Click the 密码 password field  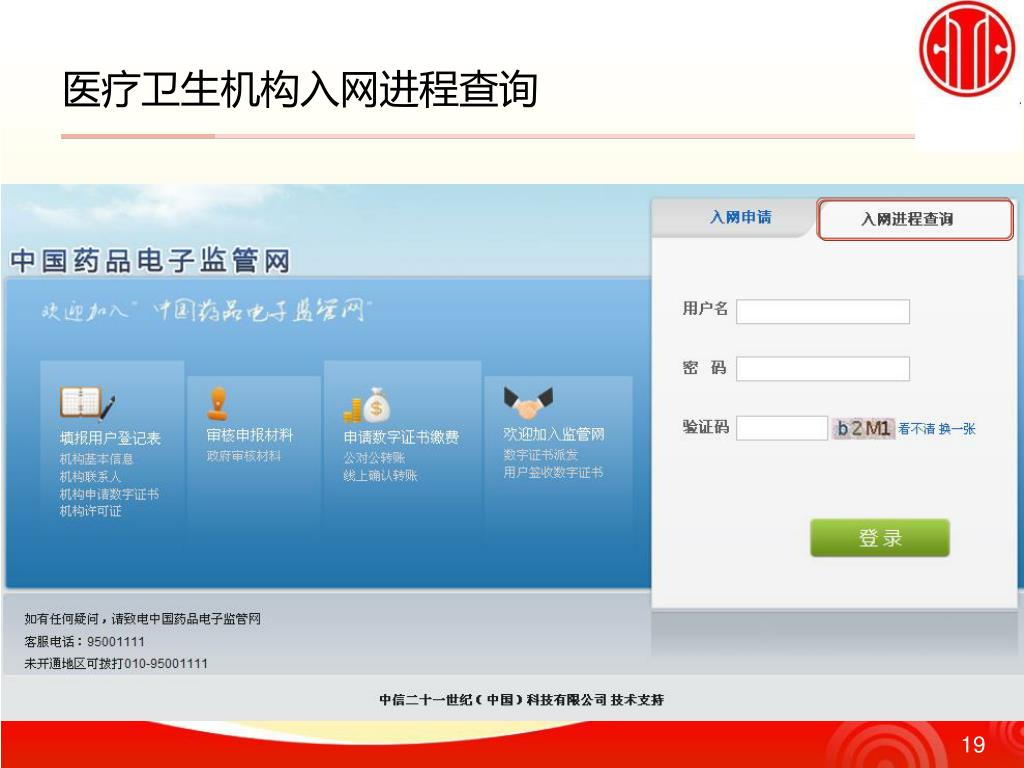click(823, 368)
